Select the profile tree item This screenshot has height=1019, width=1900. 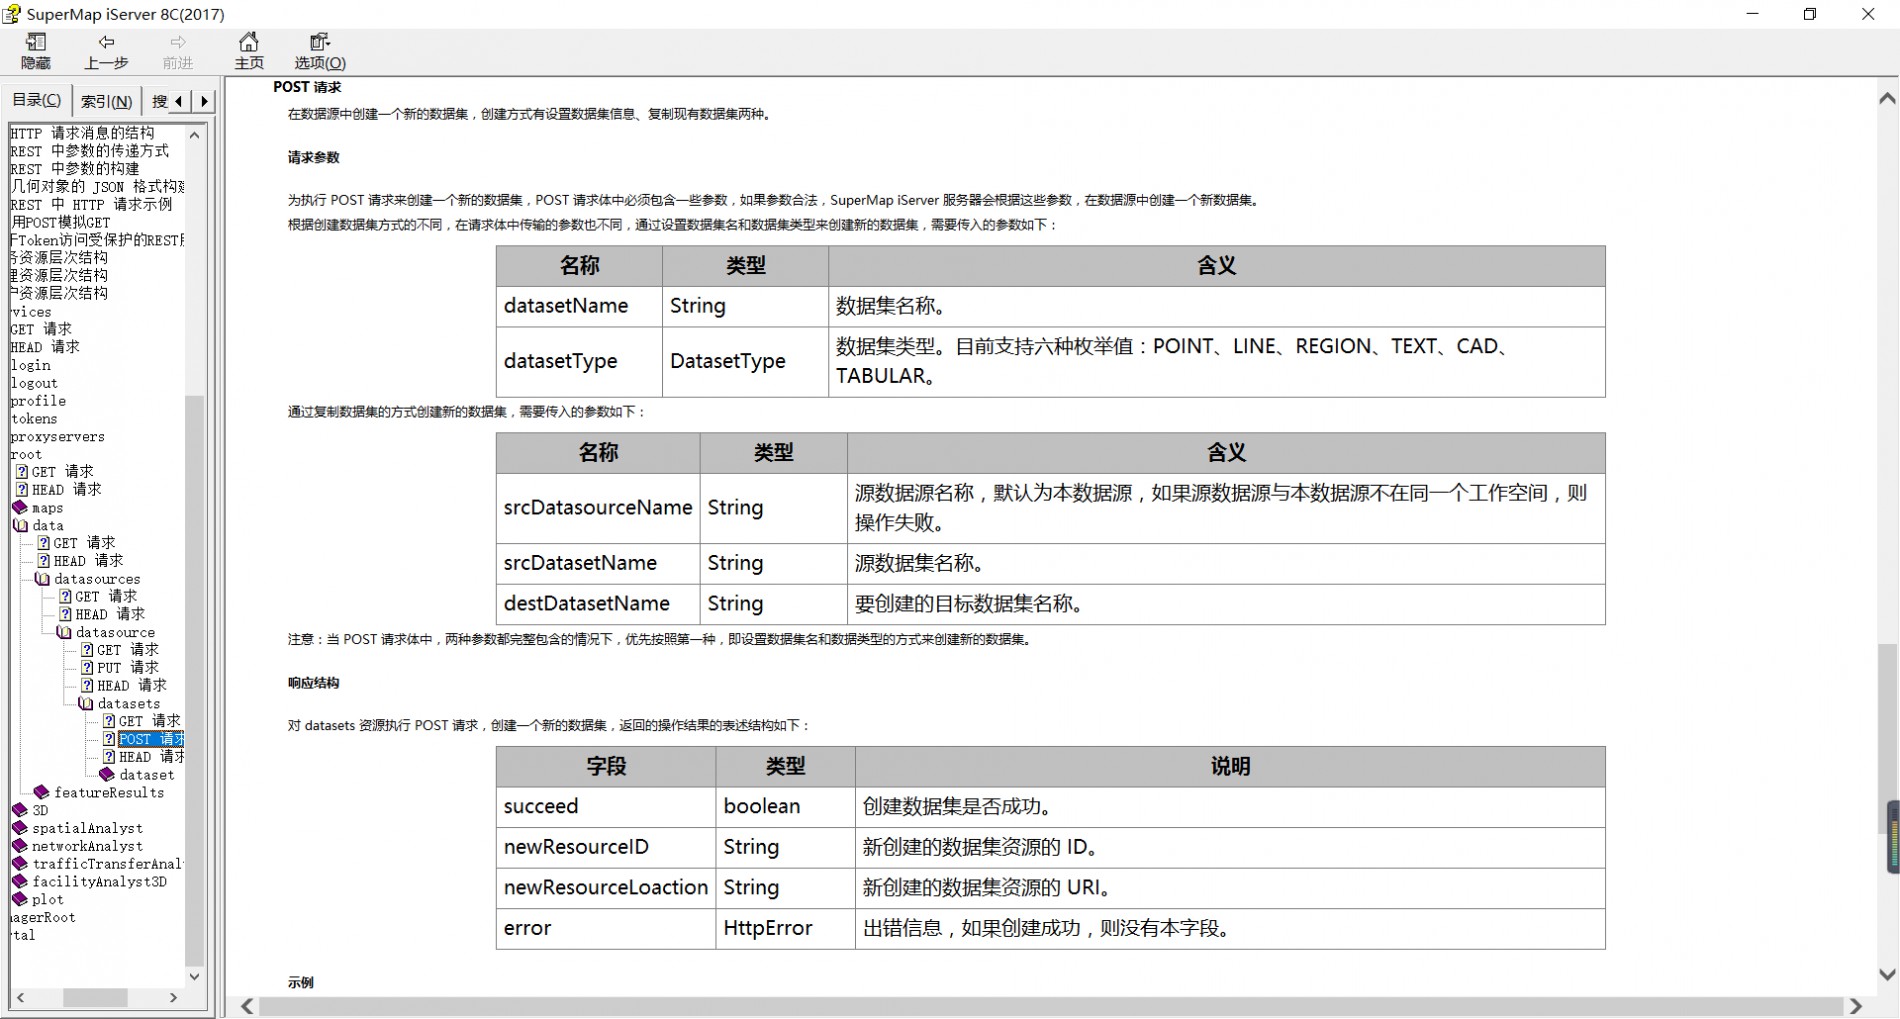38,401
